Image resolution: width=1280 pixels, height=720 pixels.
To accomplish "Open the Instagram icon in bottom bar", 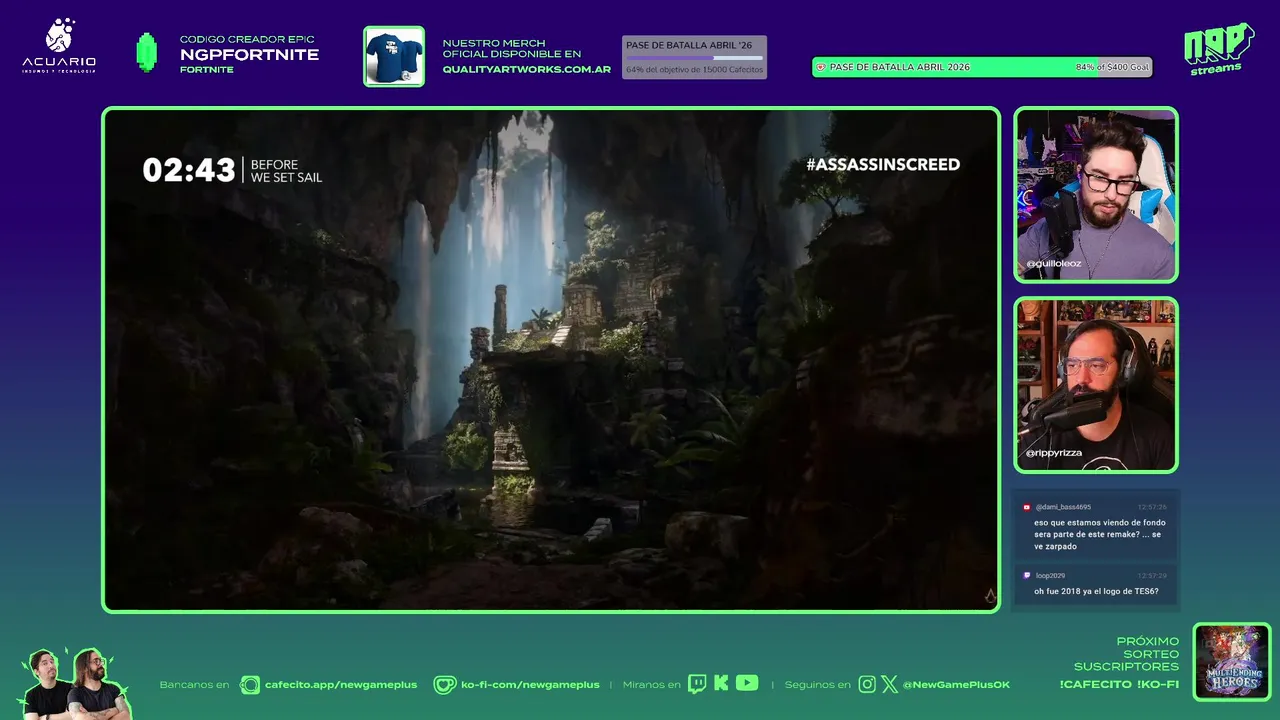I will [867, 684].
